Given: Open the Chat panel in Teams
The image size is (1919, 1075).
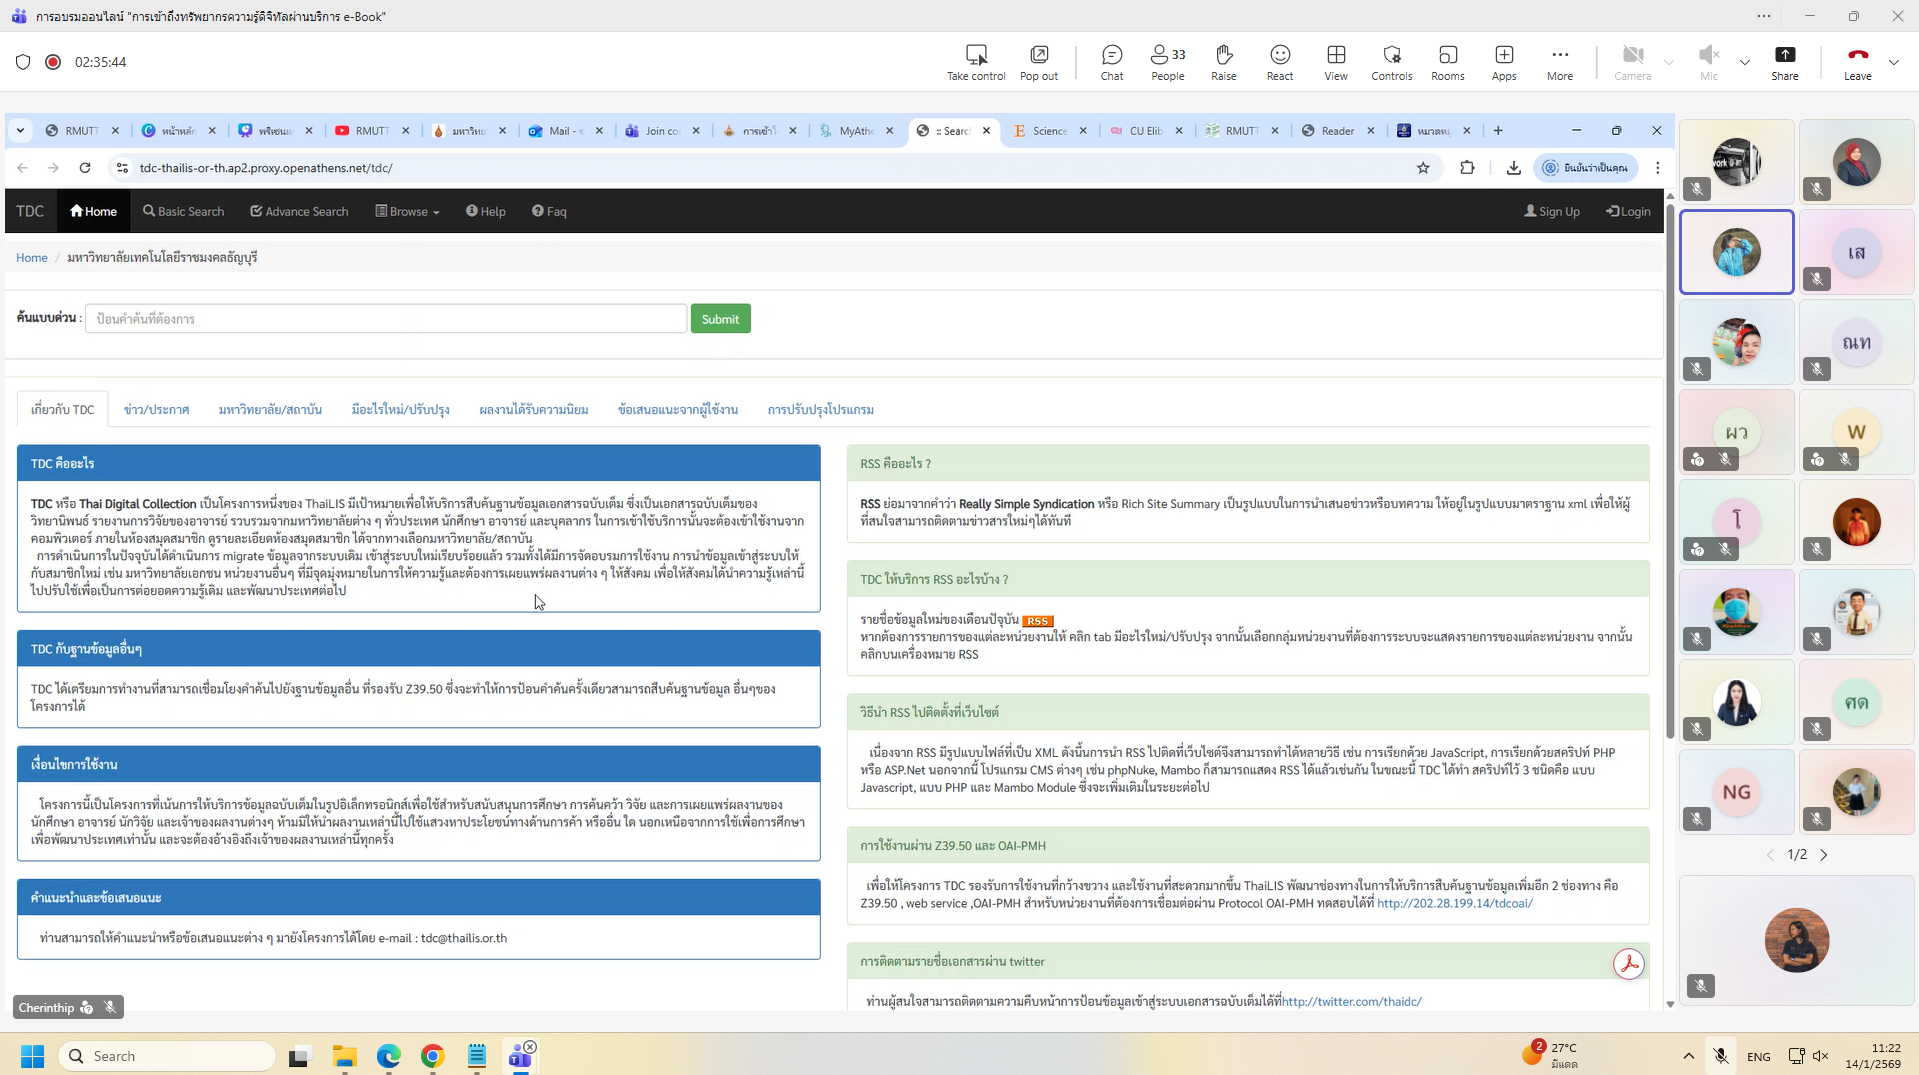Looking at the screenshot, I should [x=1111, y=62].
